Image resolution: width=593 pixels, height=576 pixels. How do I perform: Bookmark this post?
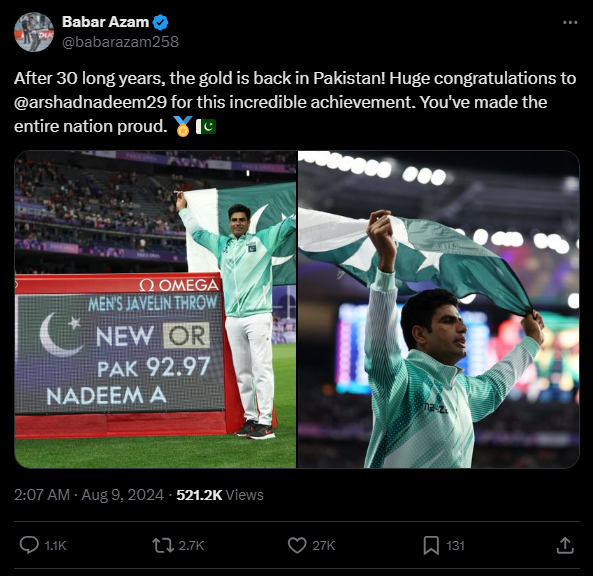(431, 545)
